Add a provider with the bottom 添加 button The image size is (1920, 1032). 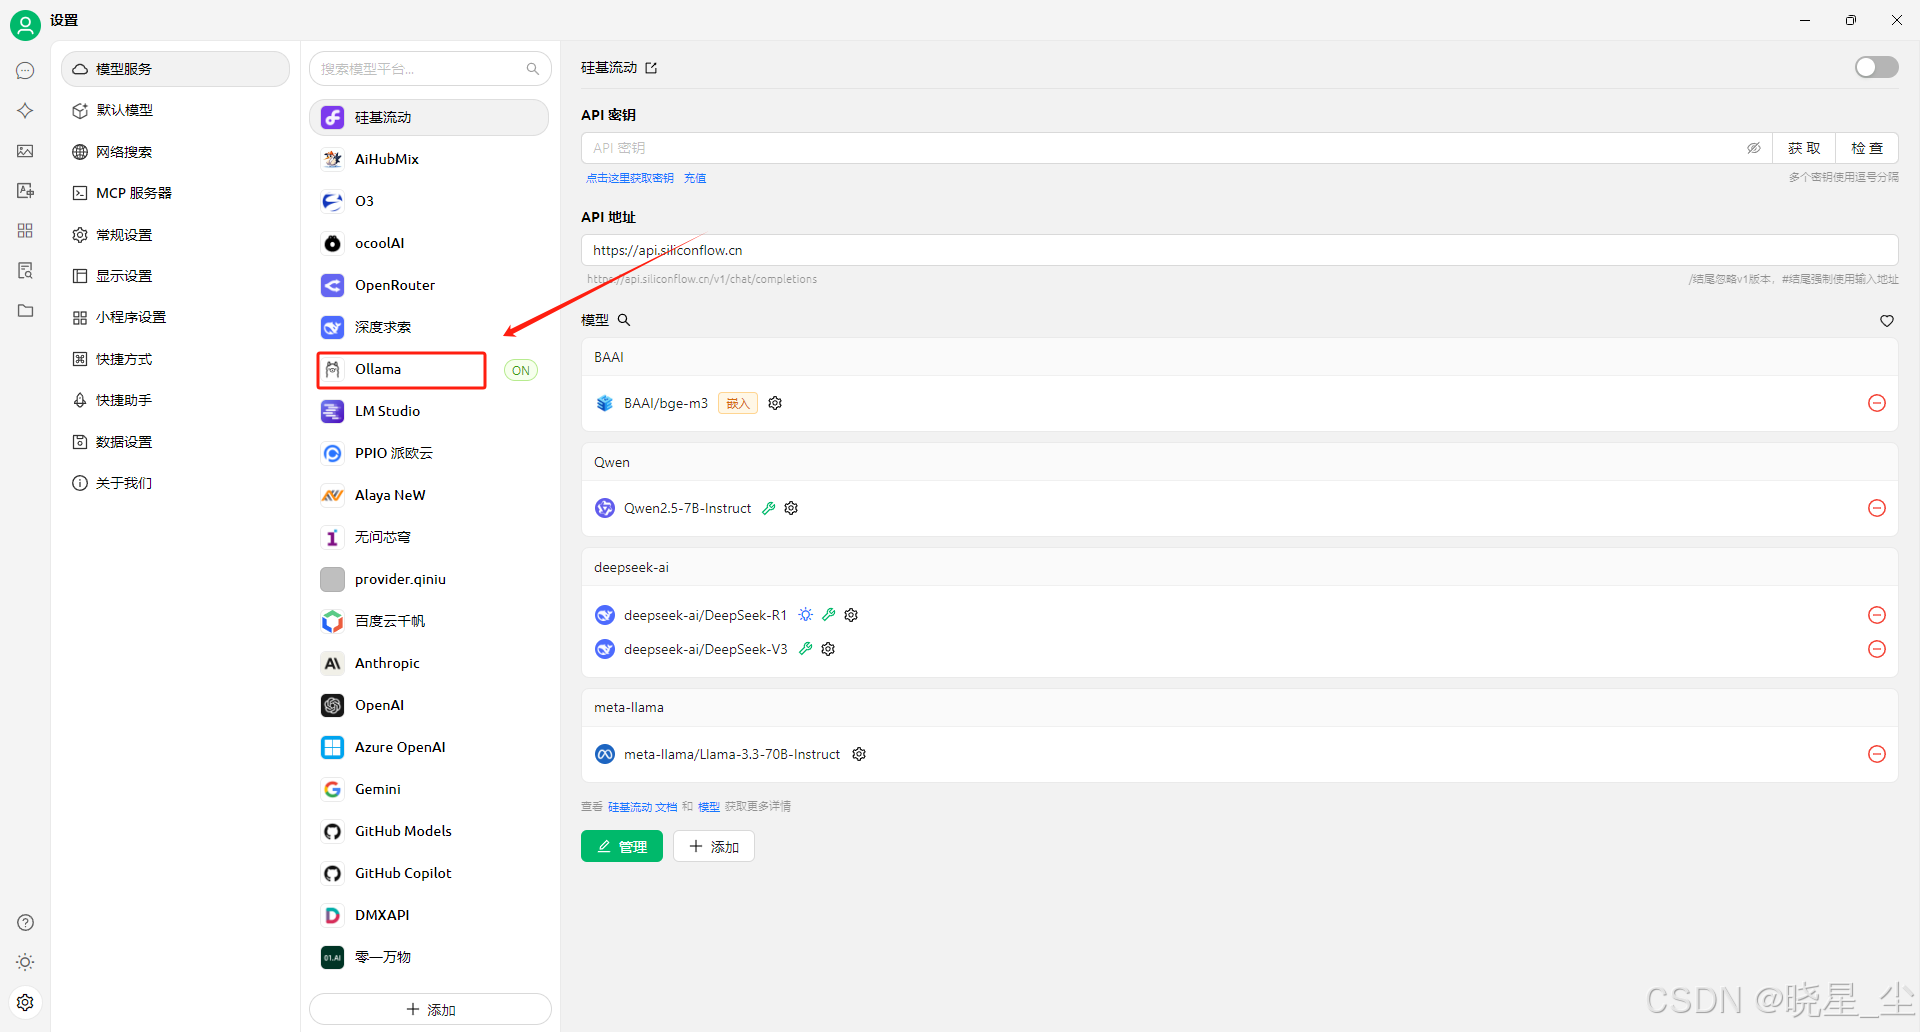point(430,1009)
